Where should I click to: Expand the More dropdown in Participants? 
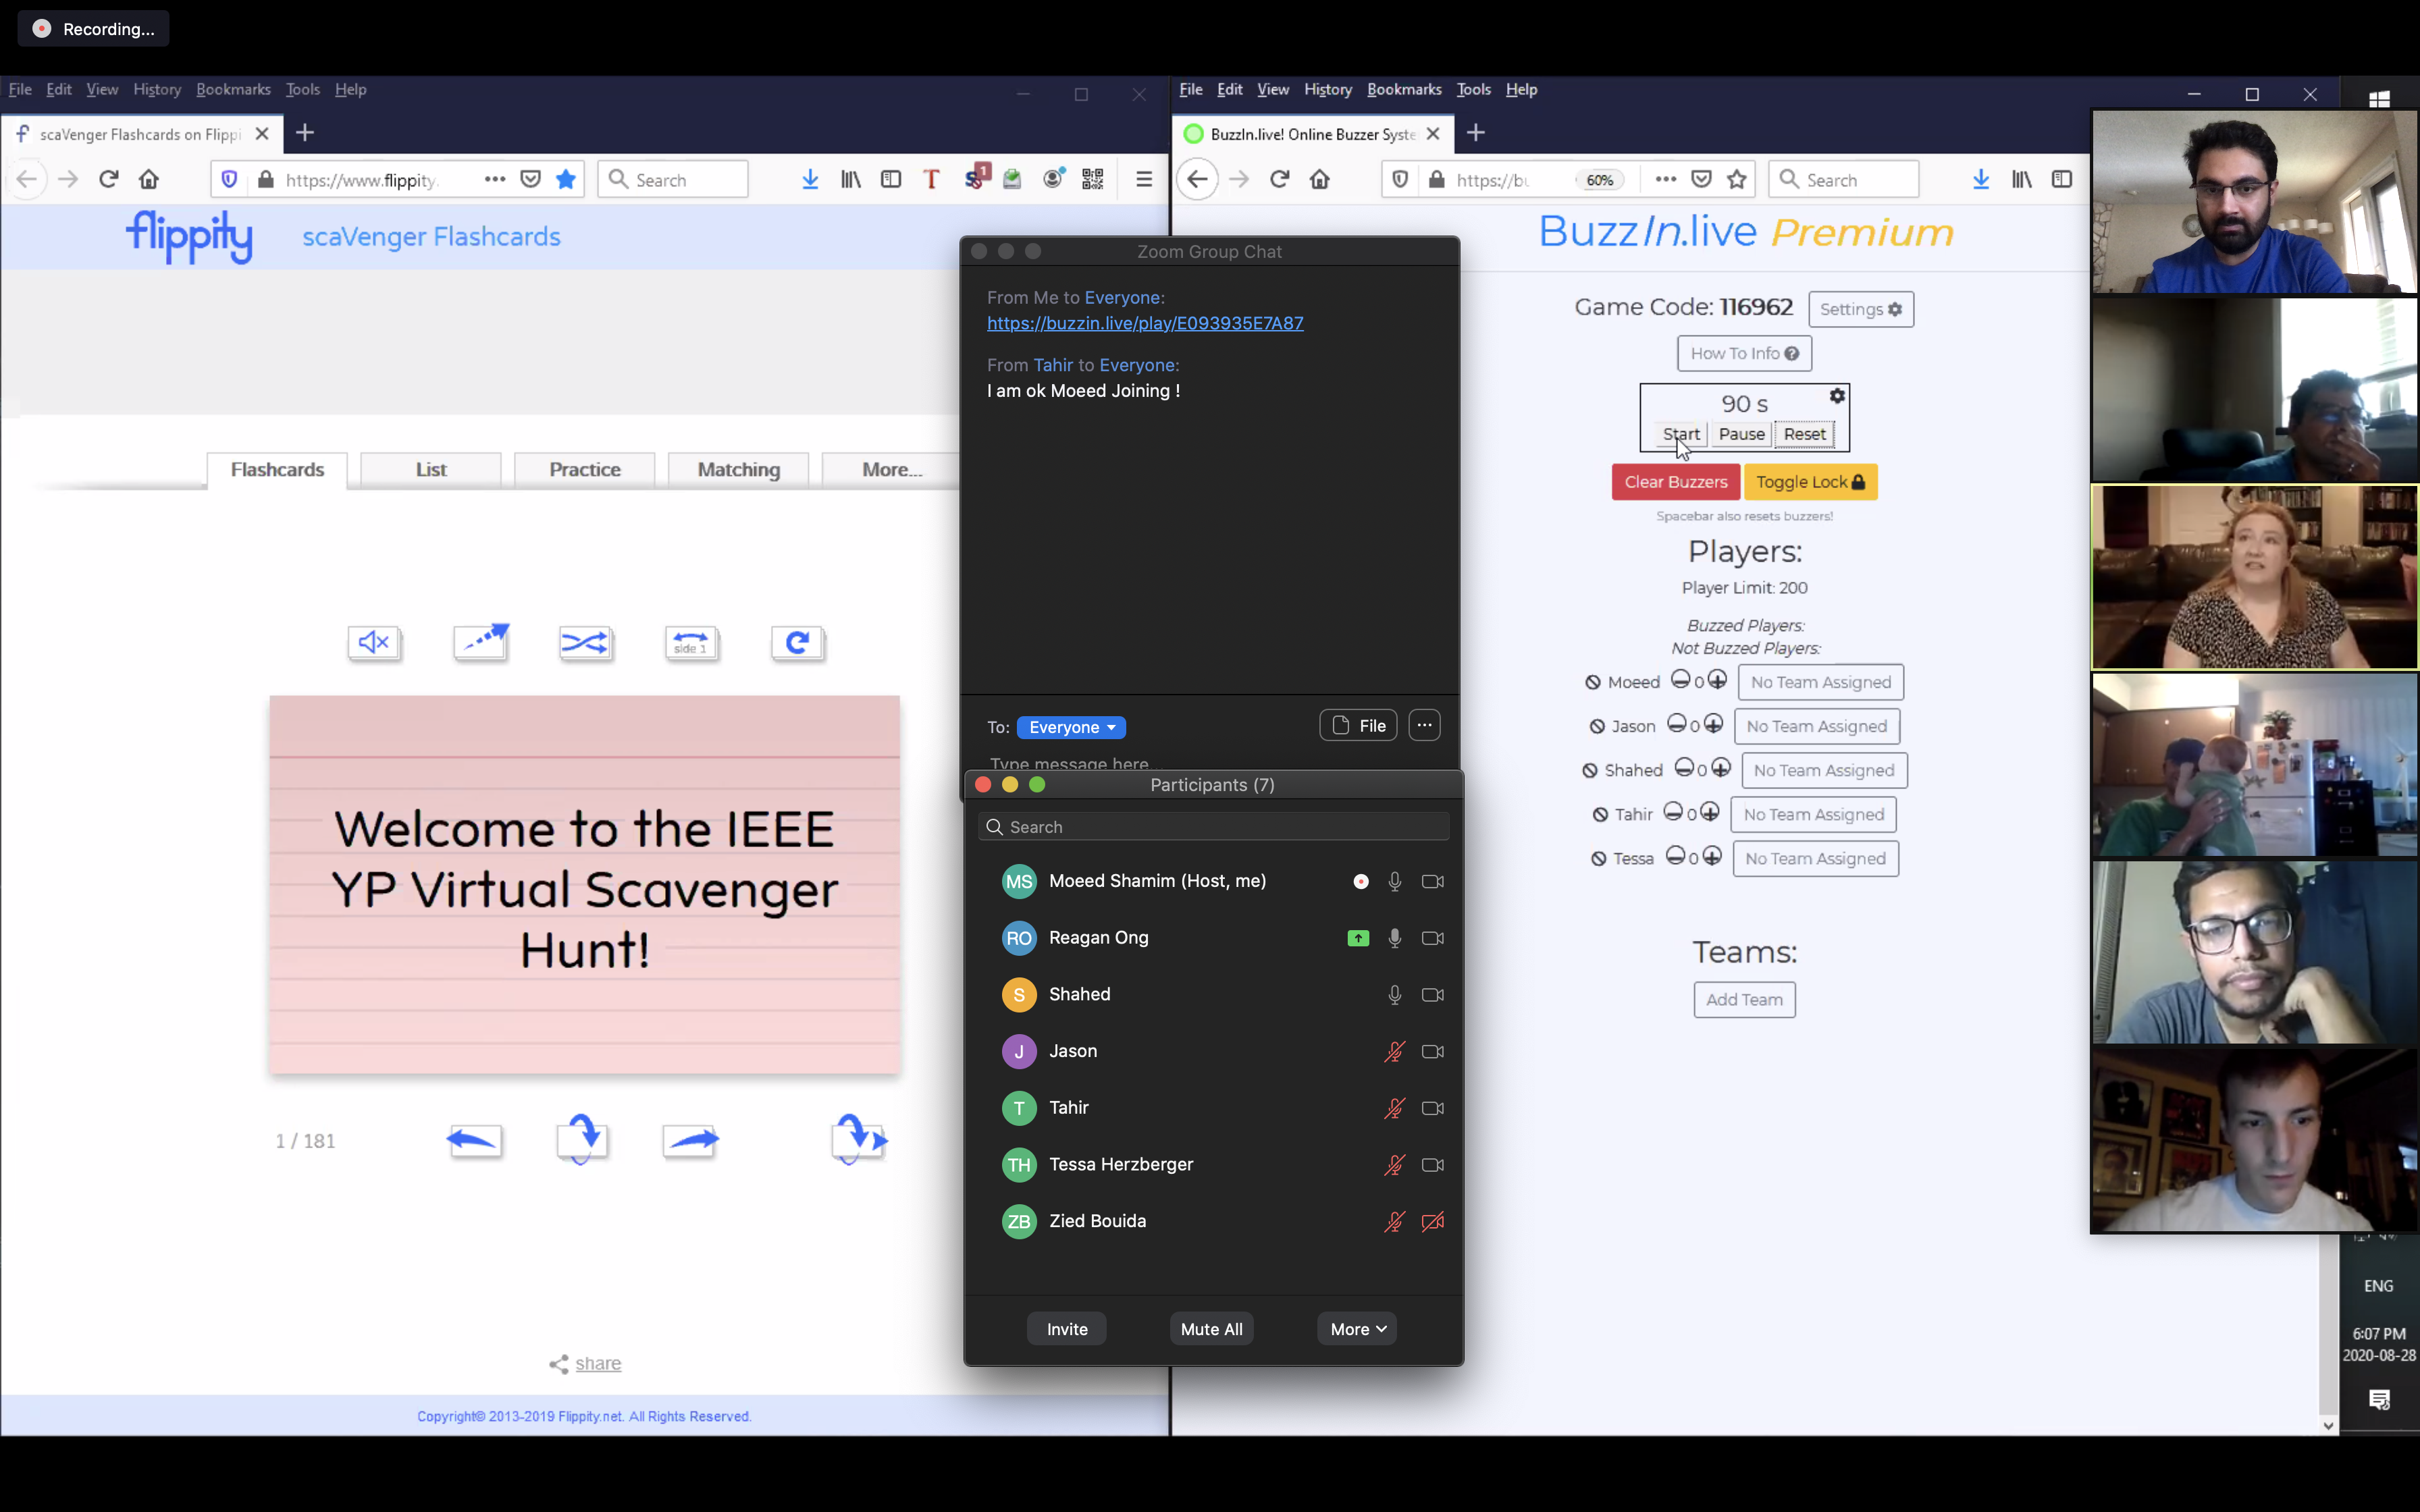point(1357,1329)
